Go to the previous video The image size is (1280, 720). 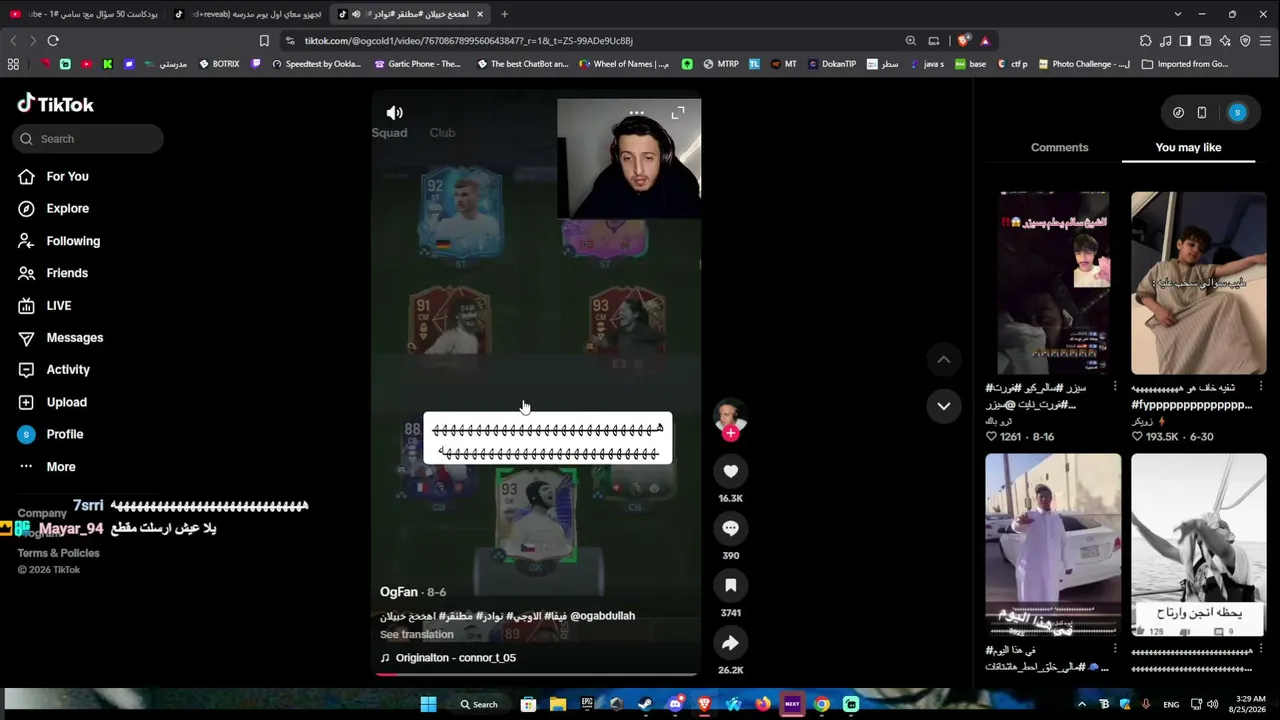(943, 359)
